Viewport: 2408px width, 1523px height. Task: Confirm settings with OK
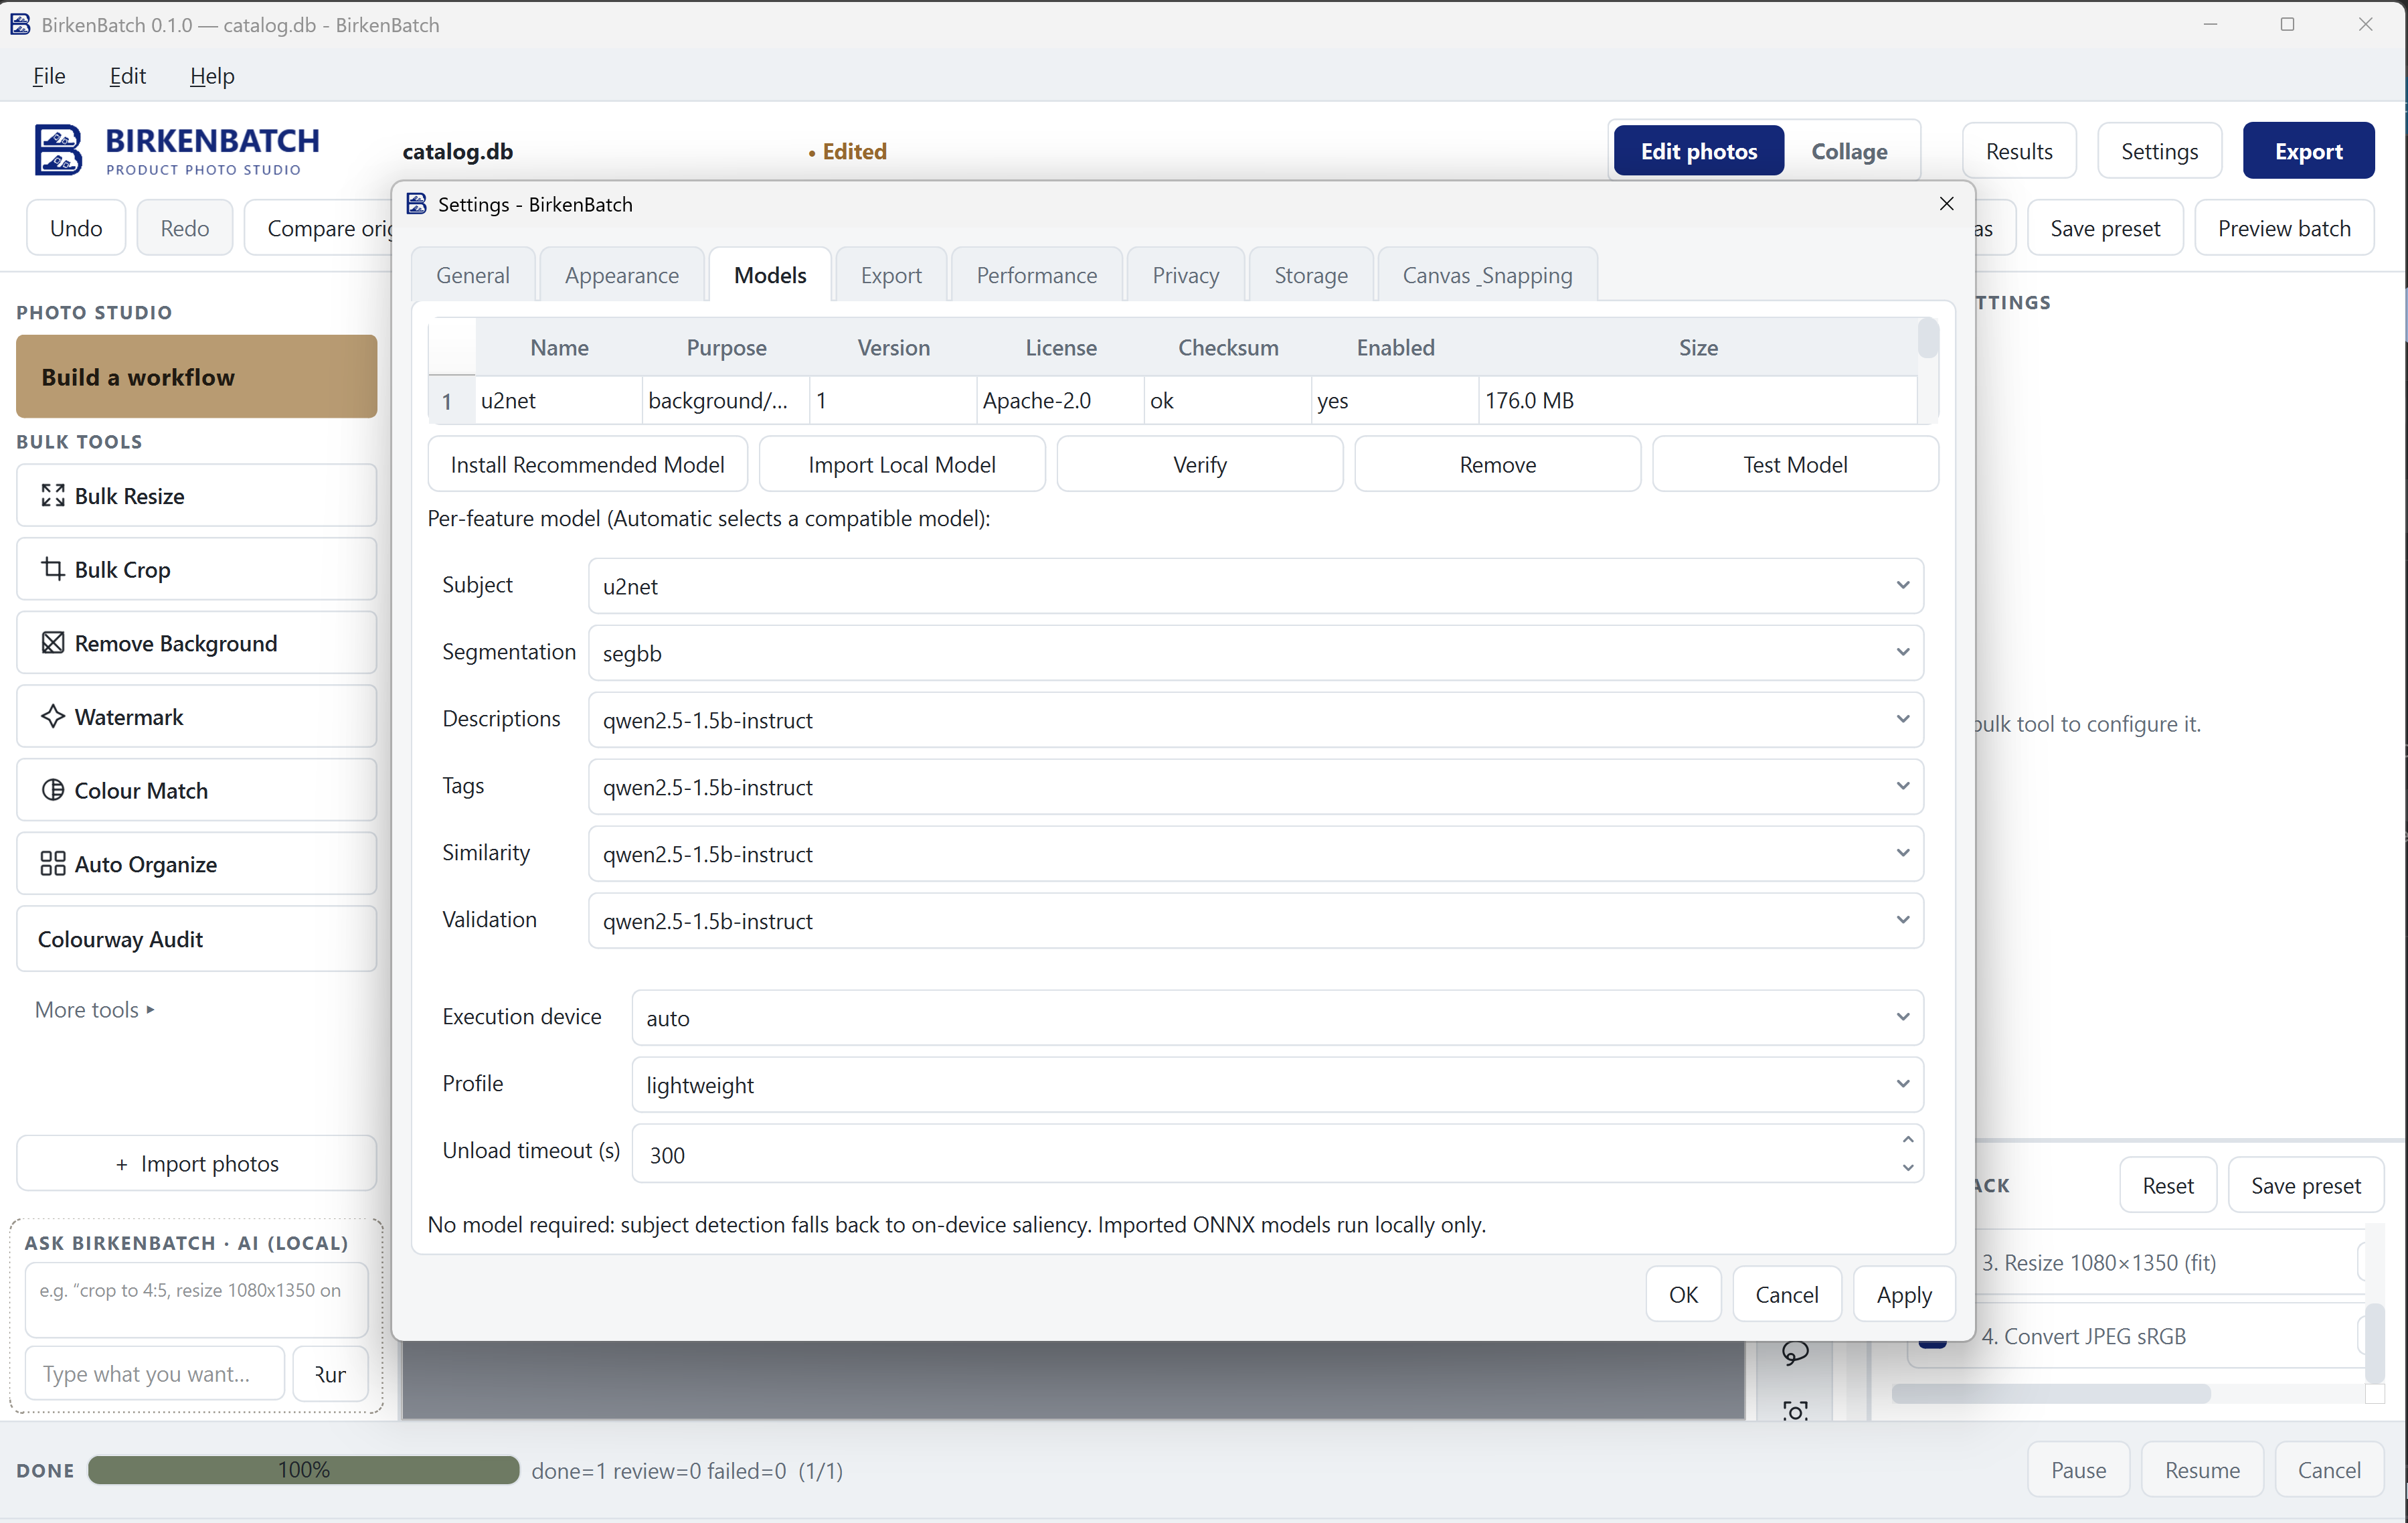tap(1683, 1295)
